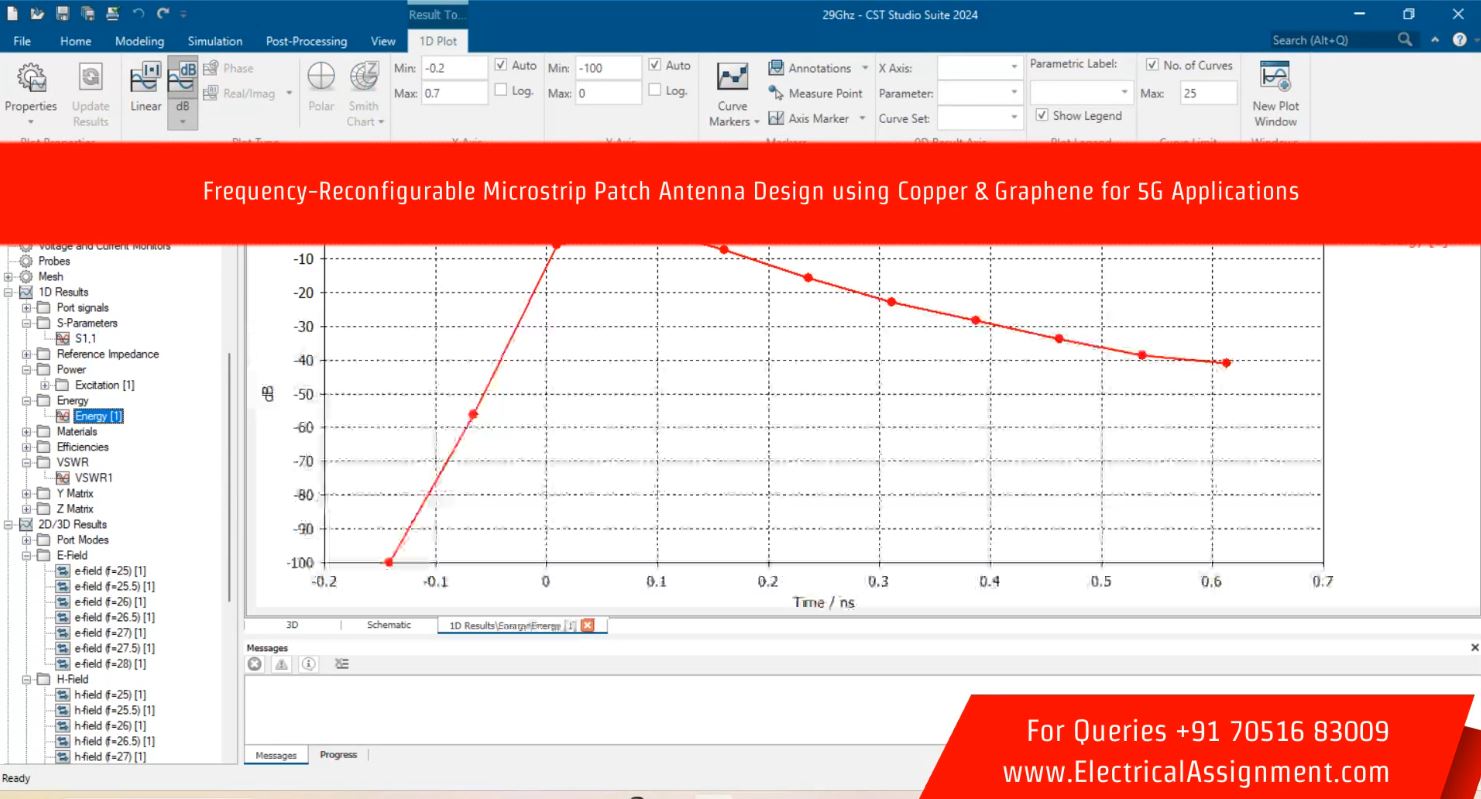Toggle the X Axis Auto checkbox
The width and height of the screenshot is (1481, 799).
502,66
